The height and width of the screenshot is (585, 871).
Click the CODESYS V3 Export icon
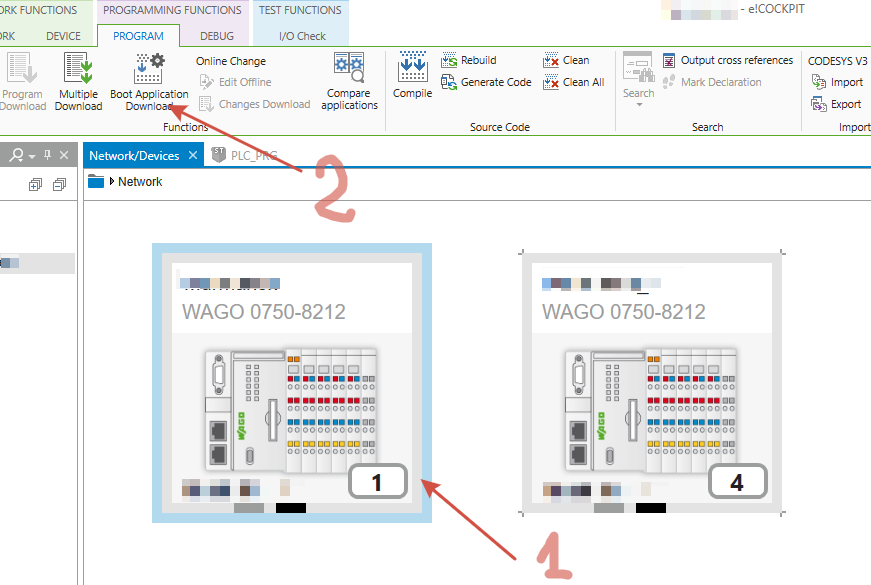click(x=819, y=104)
